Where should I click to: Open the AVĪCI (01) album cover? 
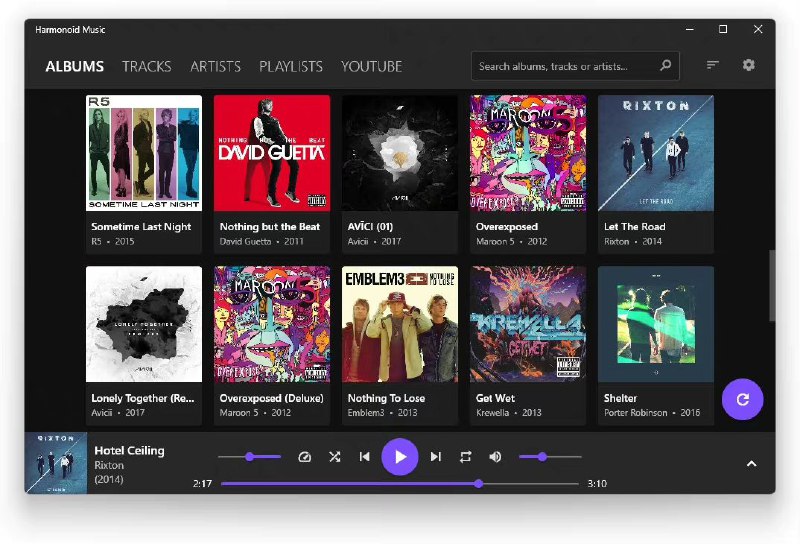[x=400, y=153]
